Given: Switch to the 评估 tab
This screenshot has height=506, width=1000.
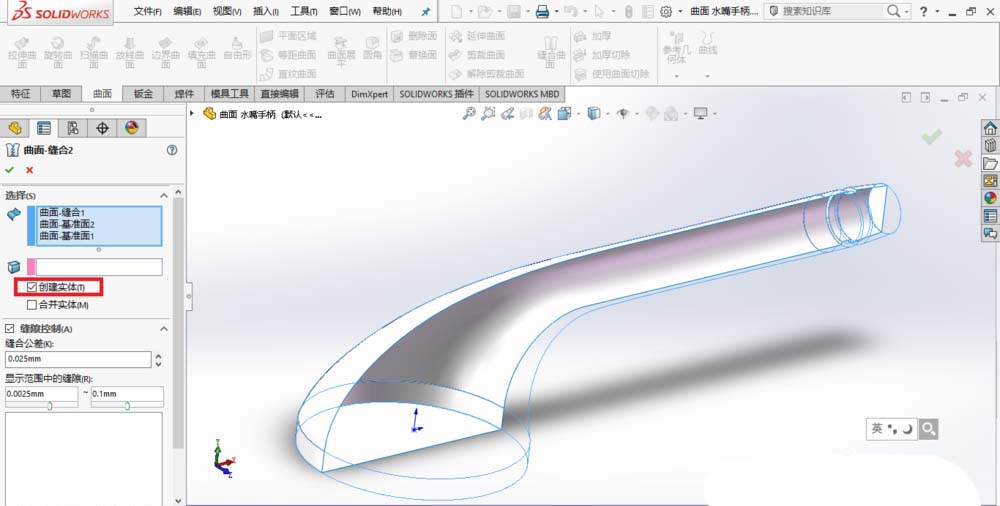Looking at the screenshot, I should pos(325,94).
